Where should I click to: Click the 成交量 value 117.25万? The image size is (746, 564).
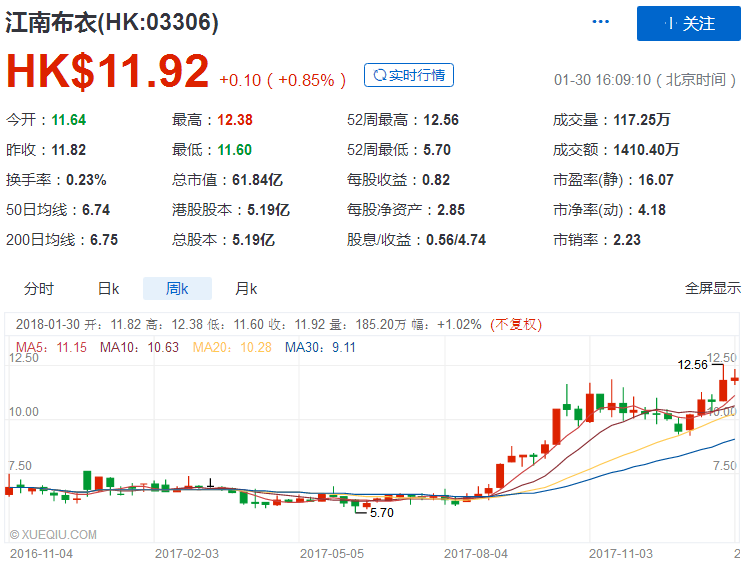point(641,120)
